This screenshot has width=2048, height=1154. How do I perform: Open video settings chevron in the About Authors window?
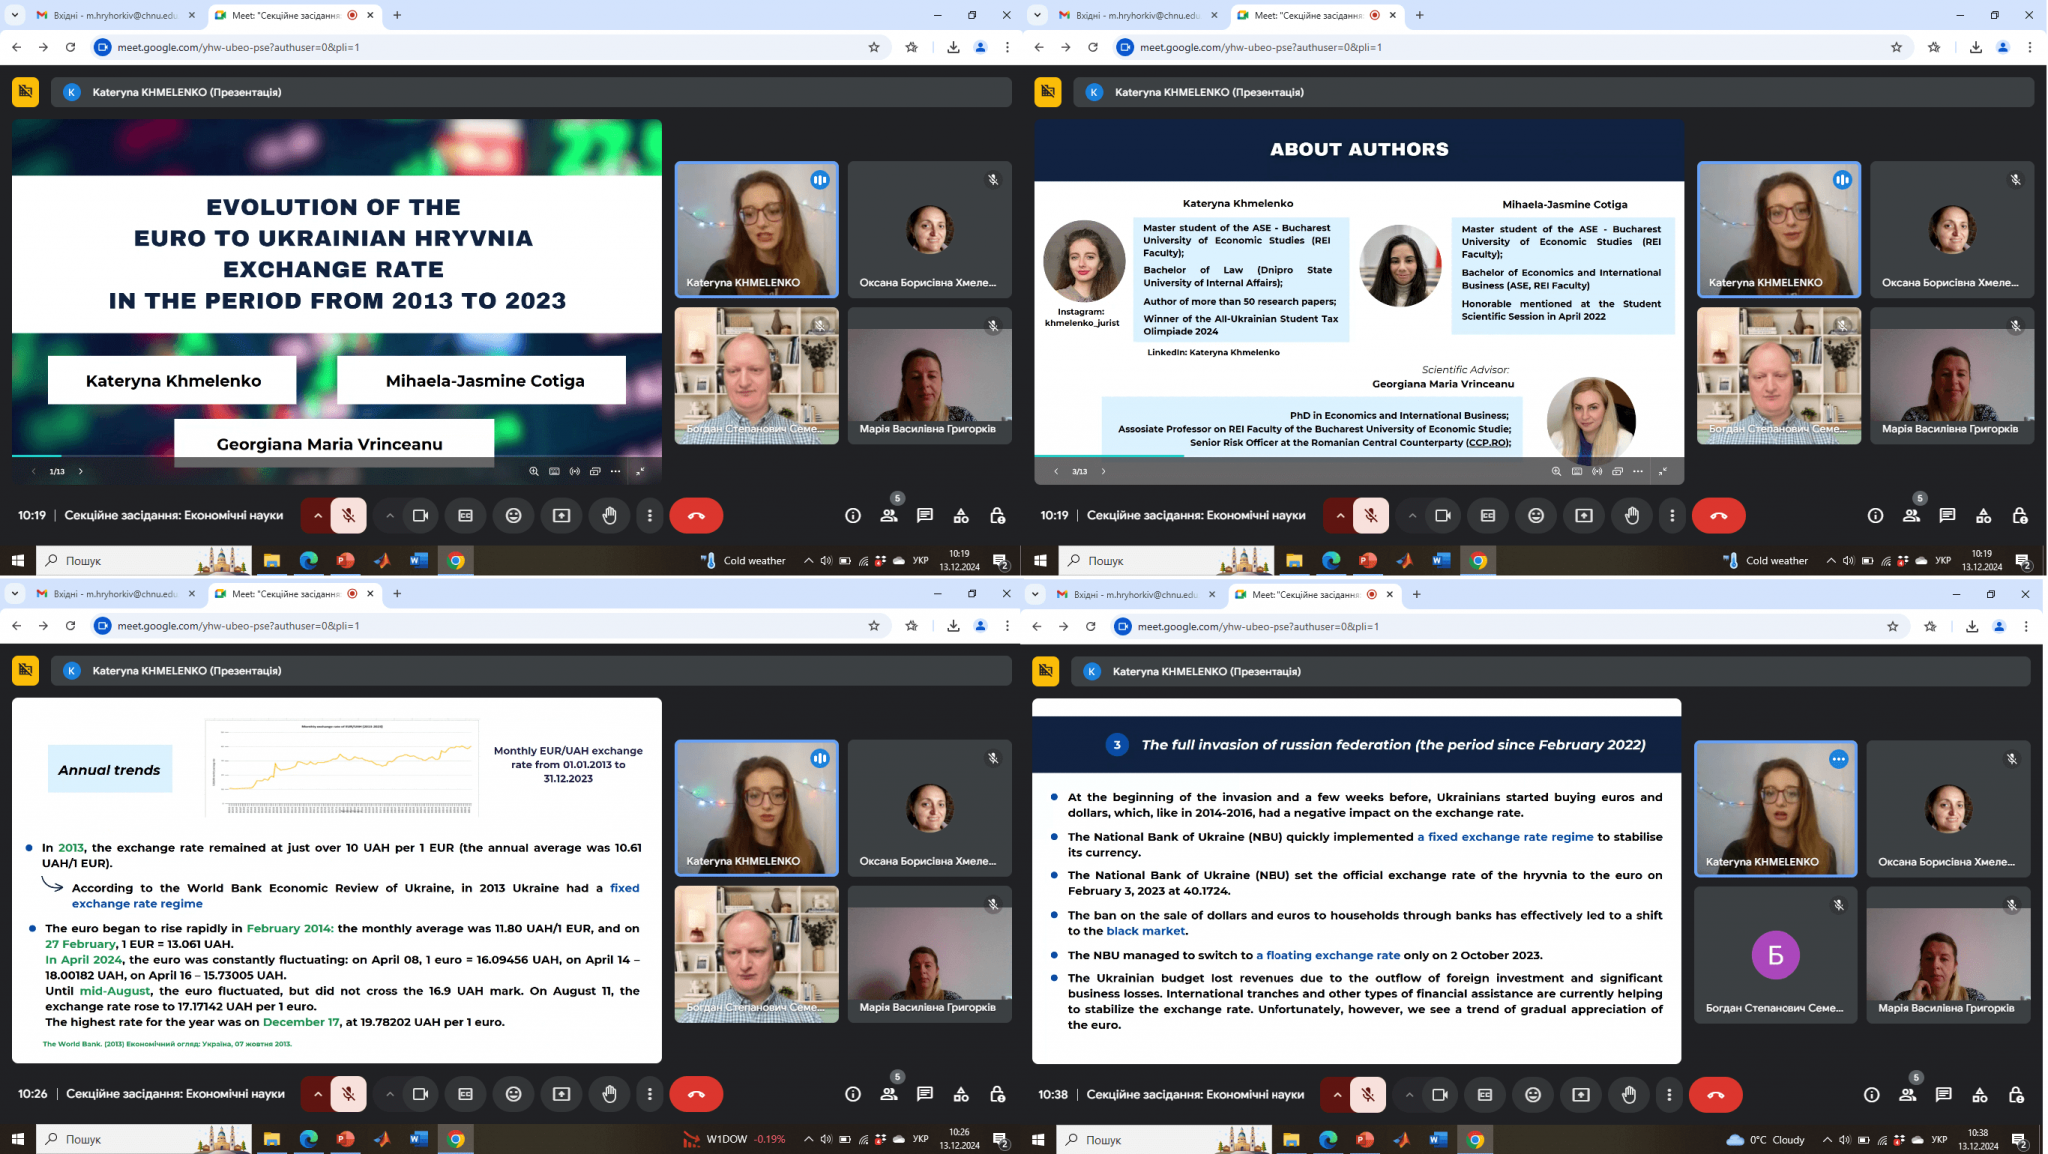pos(1412,516)
